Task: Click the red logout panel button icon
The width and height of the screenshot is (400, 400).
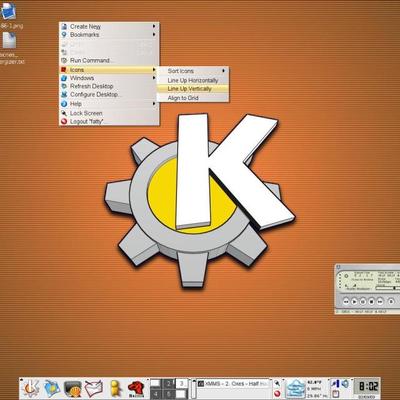Action: (277, 394)
